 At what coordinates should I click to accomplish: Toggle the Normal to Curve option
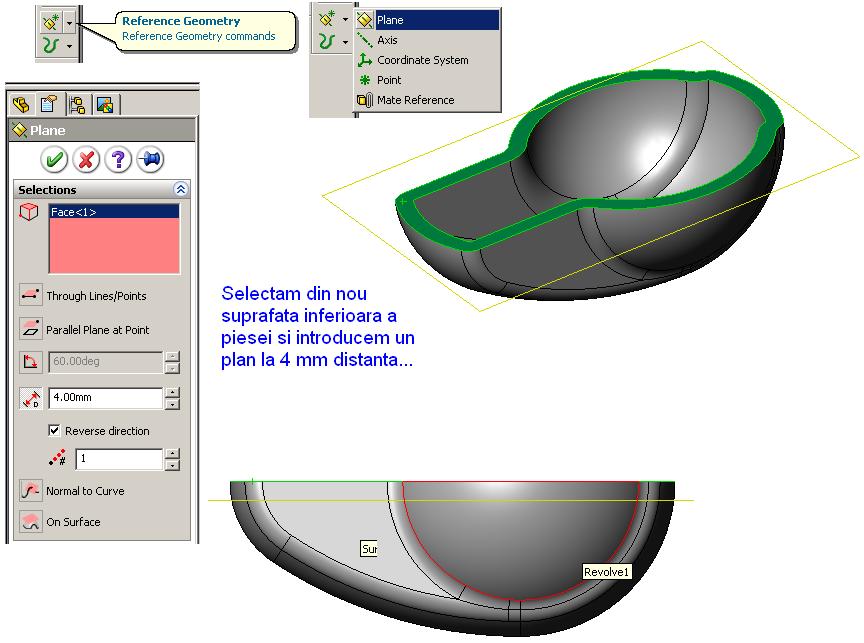30,490
